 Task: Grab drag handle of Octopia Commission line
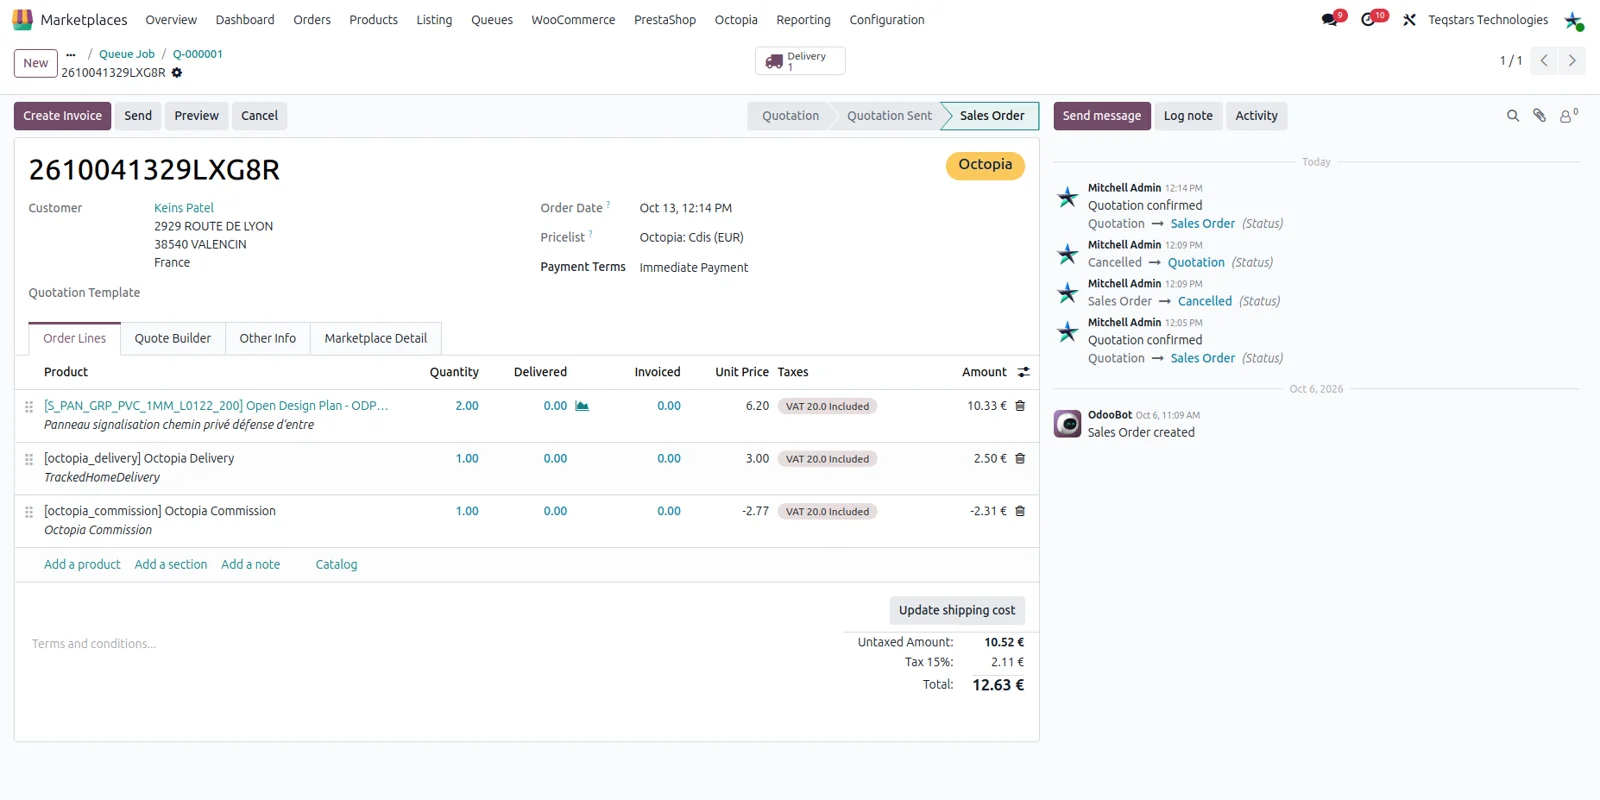click(29, 512)
